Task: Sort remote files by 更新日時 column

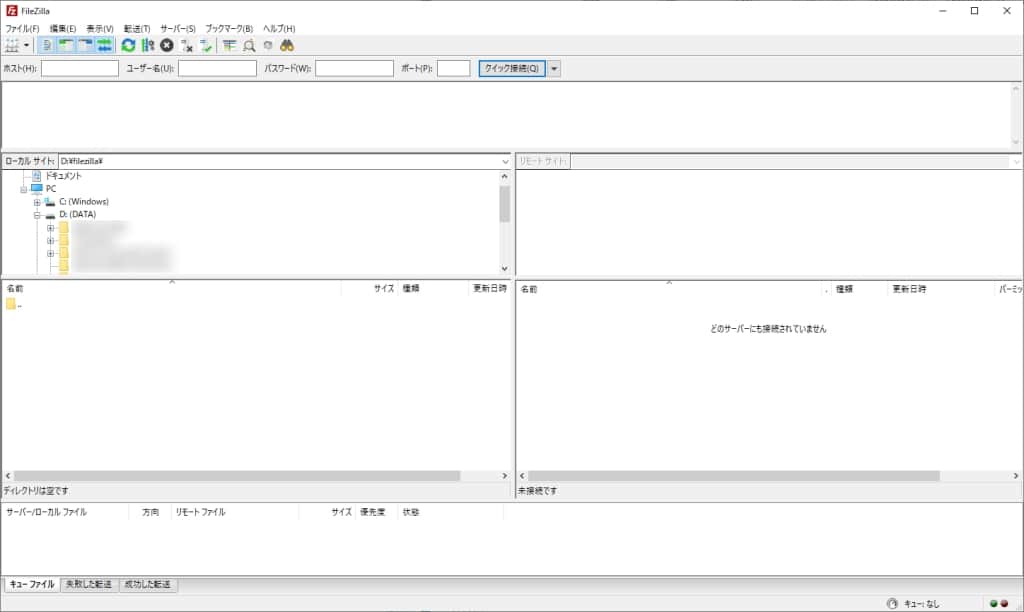Action: click(940, 289)
